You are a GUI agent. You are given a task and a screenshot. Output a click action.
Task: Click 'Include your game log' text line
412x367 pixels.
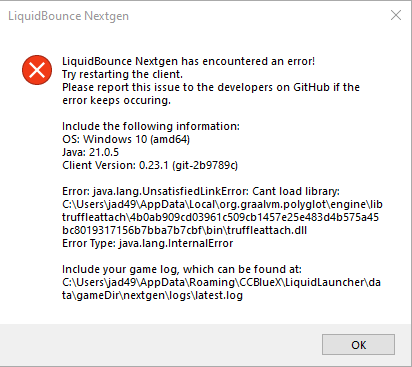point(182,269)
